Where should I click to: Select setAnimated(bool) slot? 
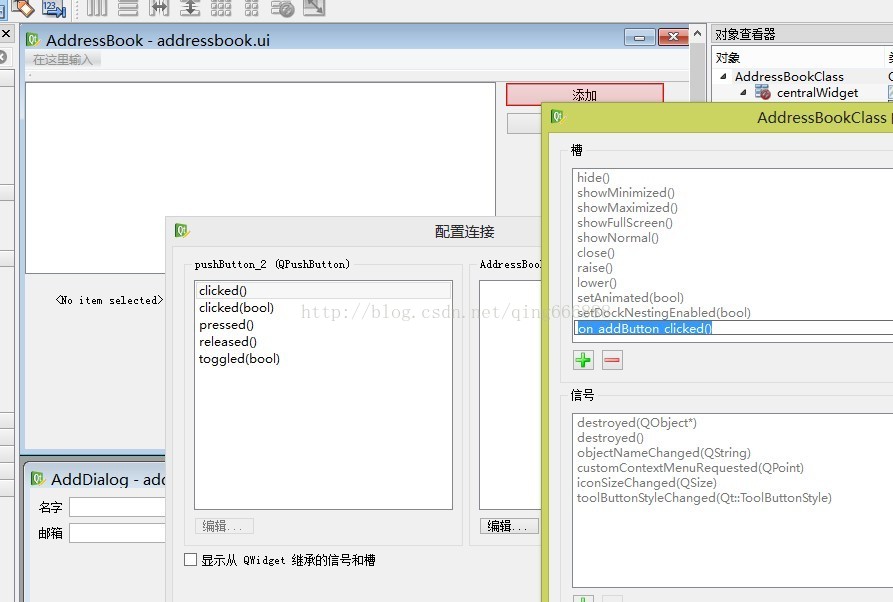coord(630,297)
